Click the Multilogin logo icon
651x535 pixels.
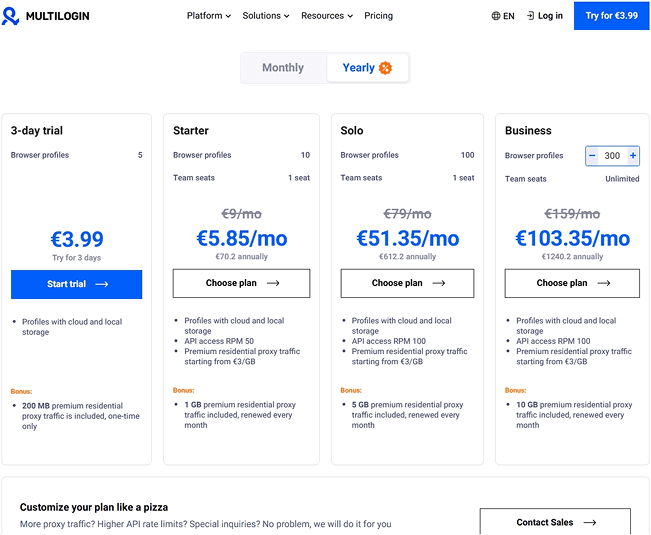(x=10, y=16)
